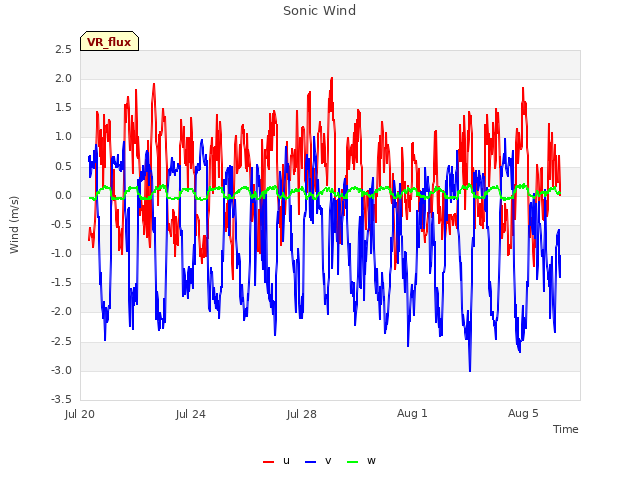The image size is (640, 480).
Task: Click the 0.0 y-axis tick label
Action: pos(64,196)
